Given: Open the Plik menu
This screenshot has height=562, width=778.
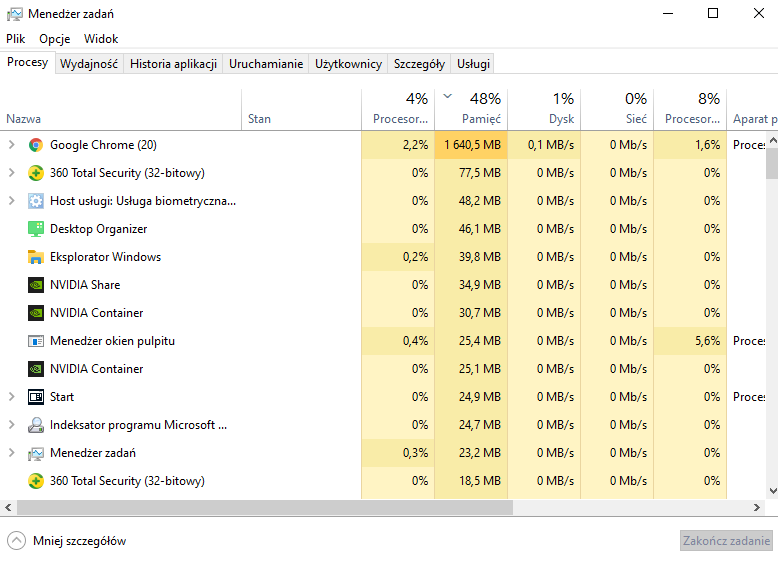Looking at the screenshot, I should point(16,39).
